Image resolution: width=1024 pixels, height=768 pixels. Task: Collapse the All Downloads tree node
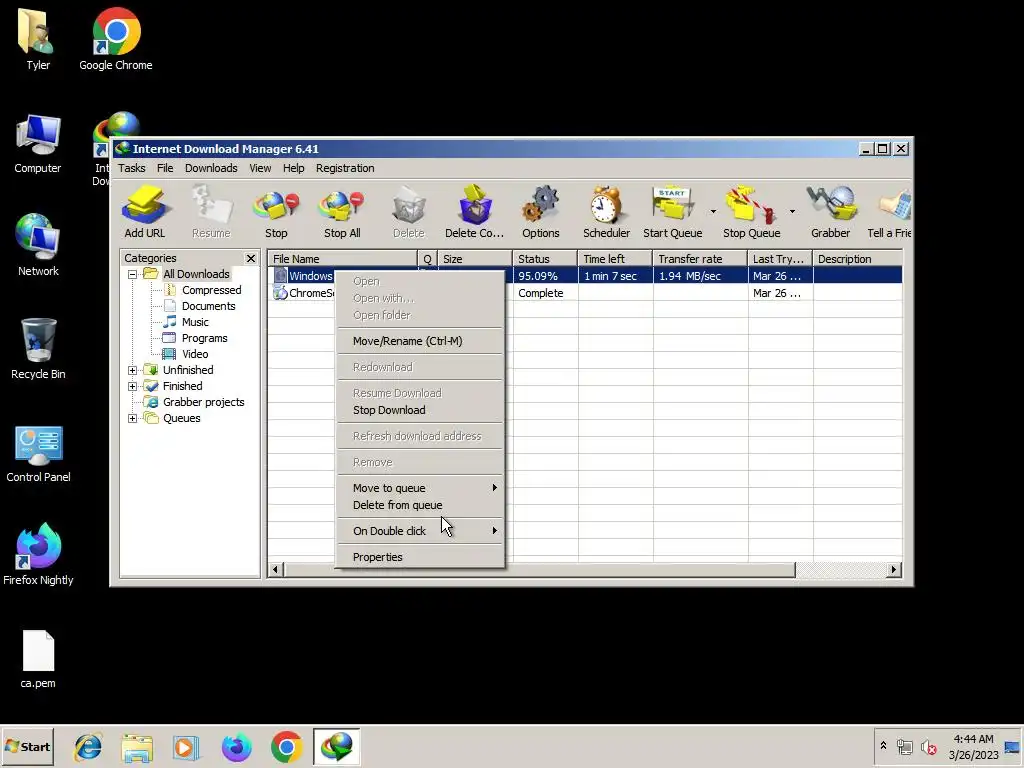(133, 274)
